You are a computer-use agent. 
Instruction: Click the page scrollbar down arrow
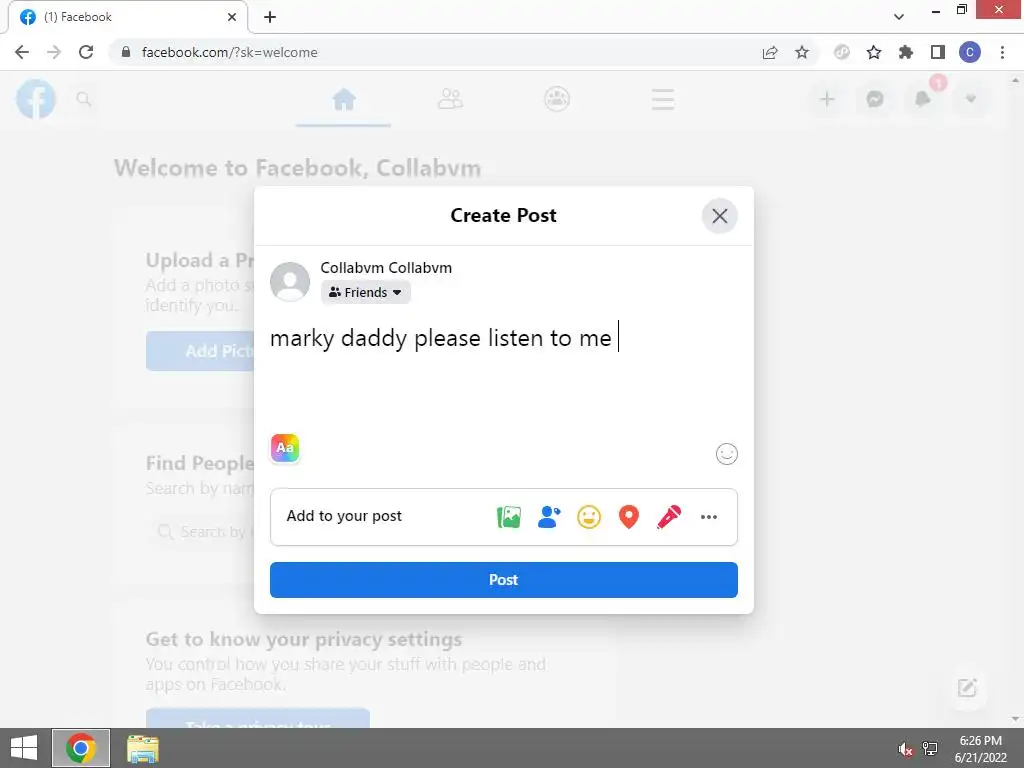click(x=1016, y=719)
